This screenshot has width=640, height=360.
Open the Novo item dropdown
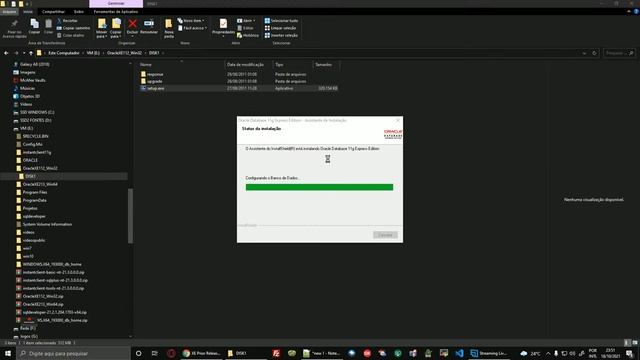pos(191,20)
